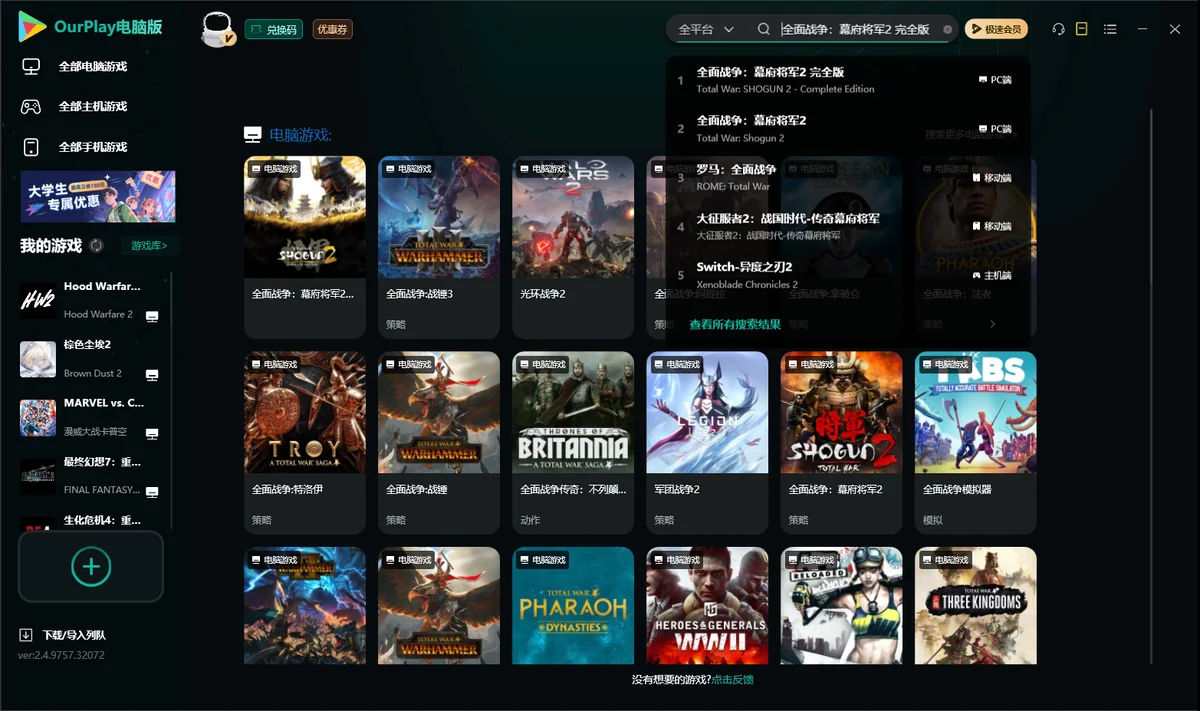
Task: Click PC platform icon beside Hood Warfare 2
Action: coord(152,316)
